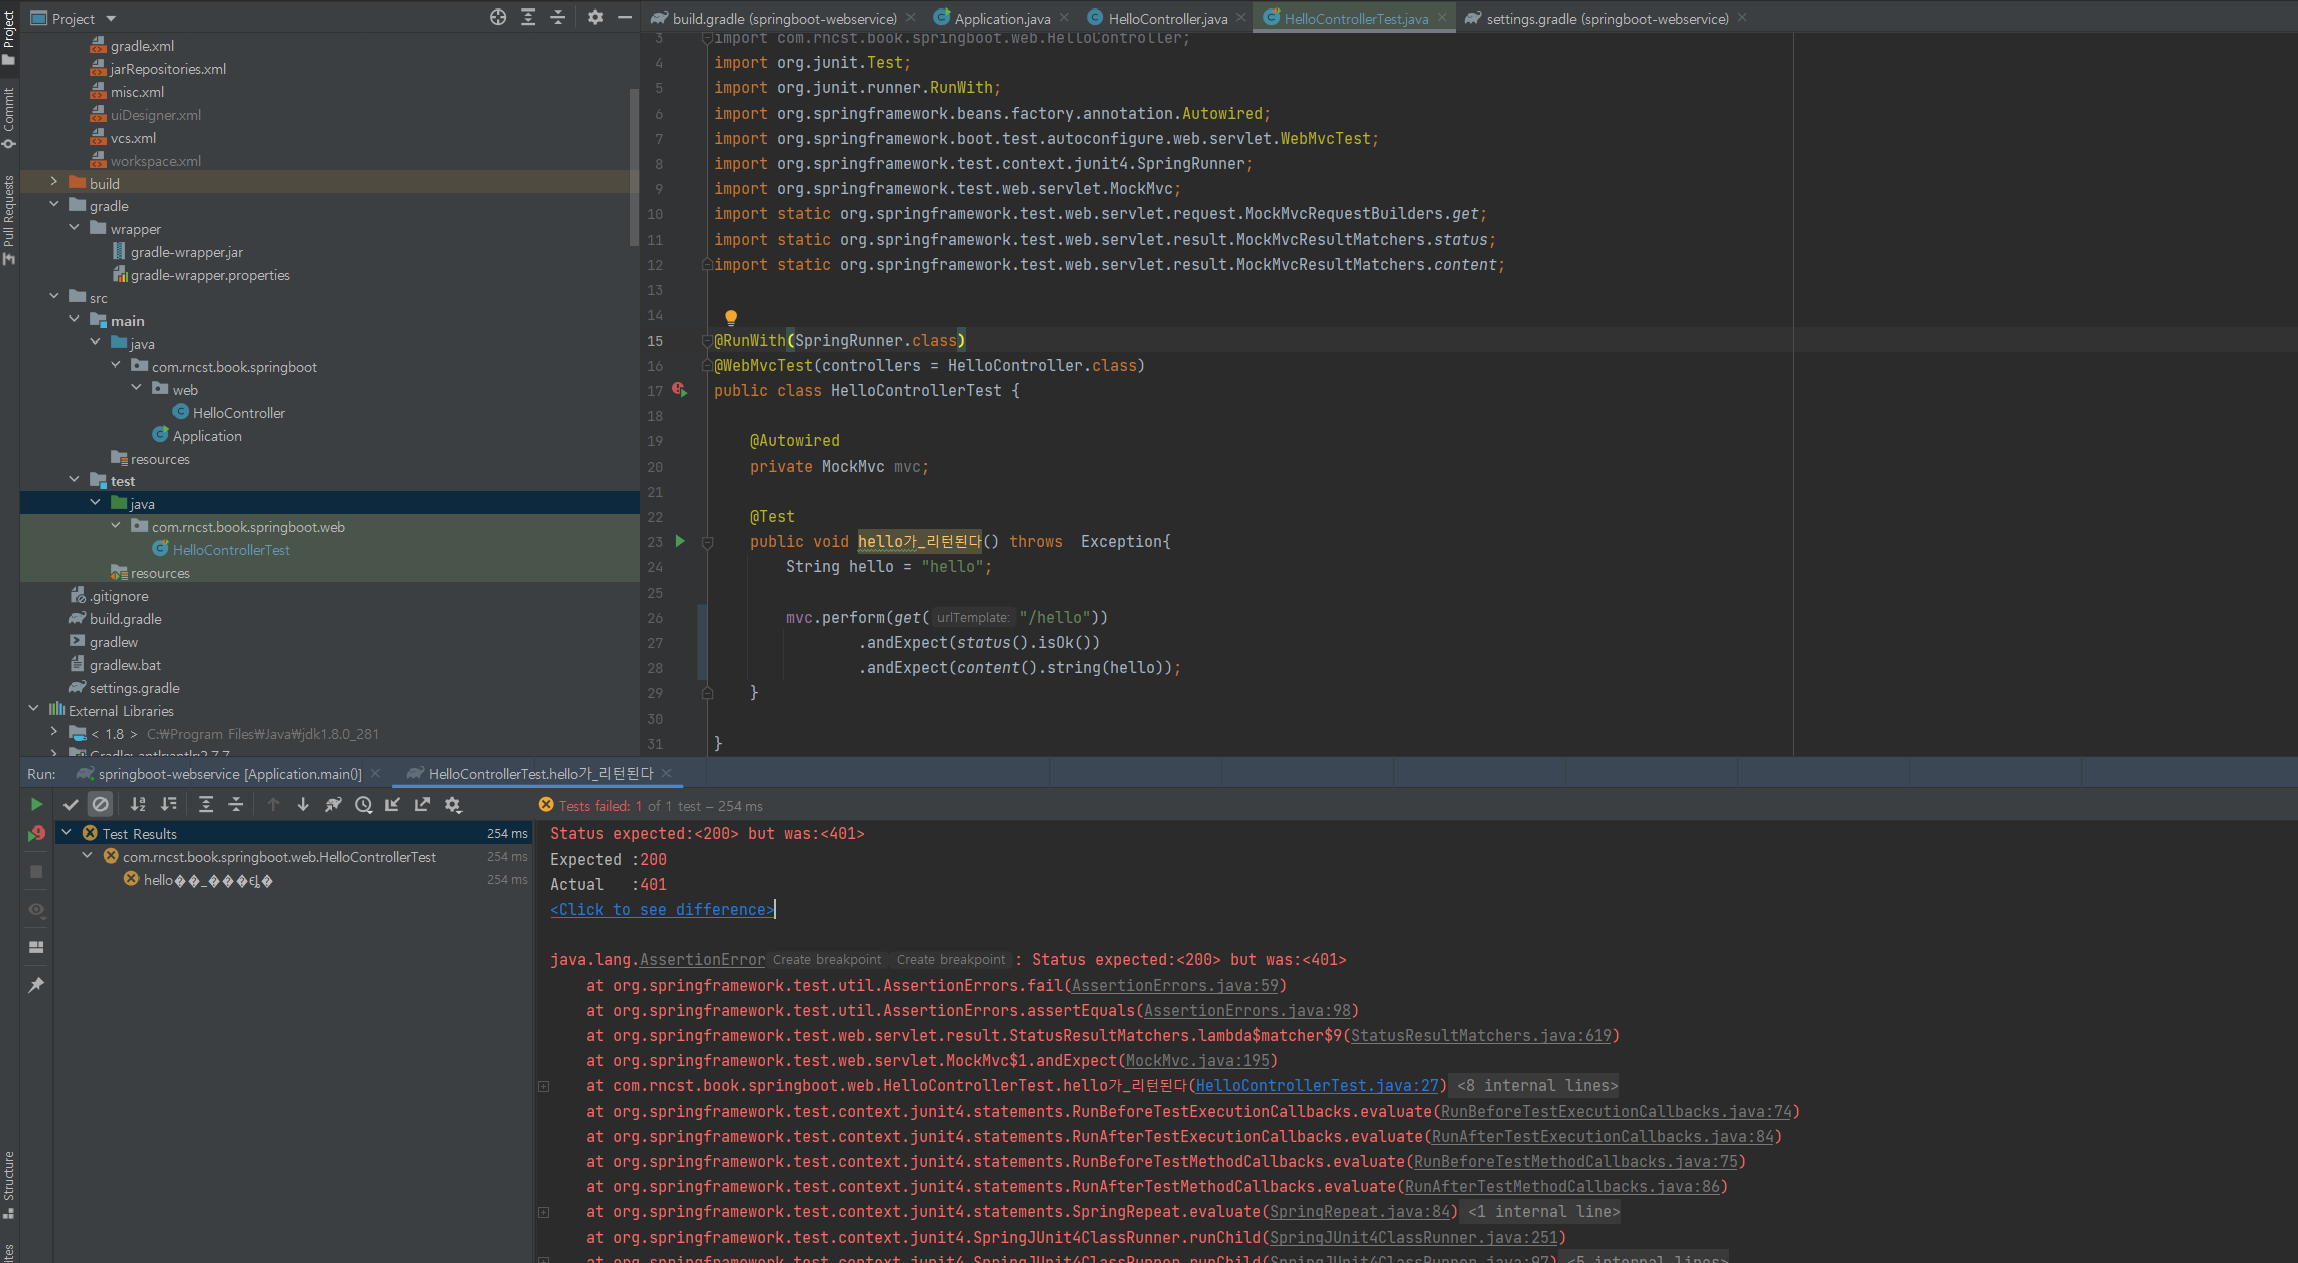Run test from gutter at line 23
The width and height of the screenshot is (2298, 1263).
[x=680, y=541]
